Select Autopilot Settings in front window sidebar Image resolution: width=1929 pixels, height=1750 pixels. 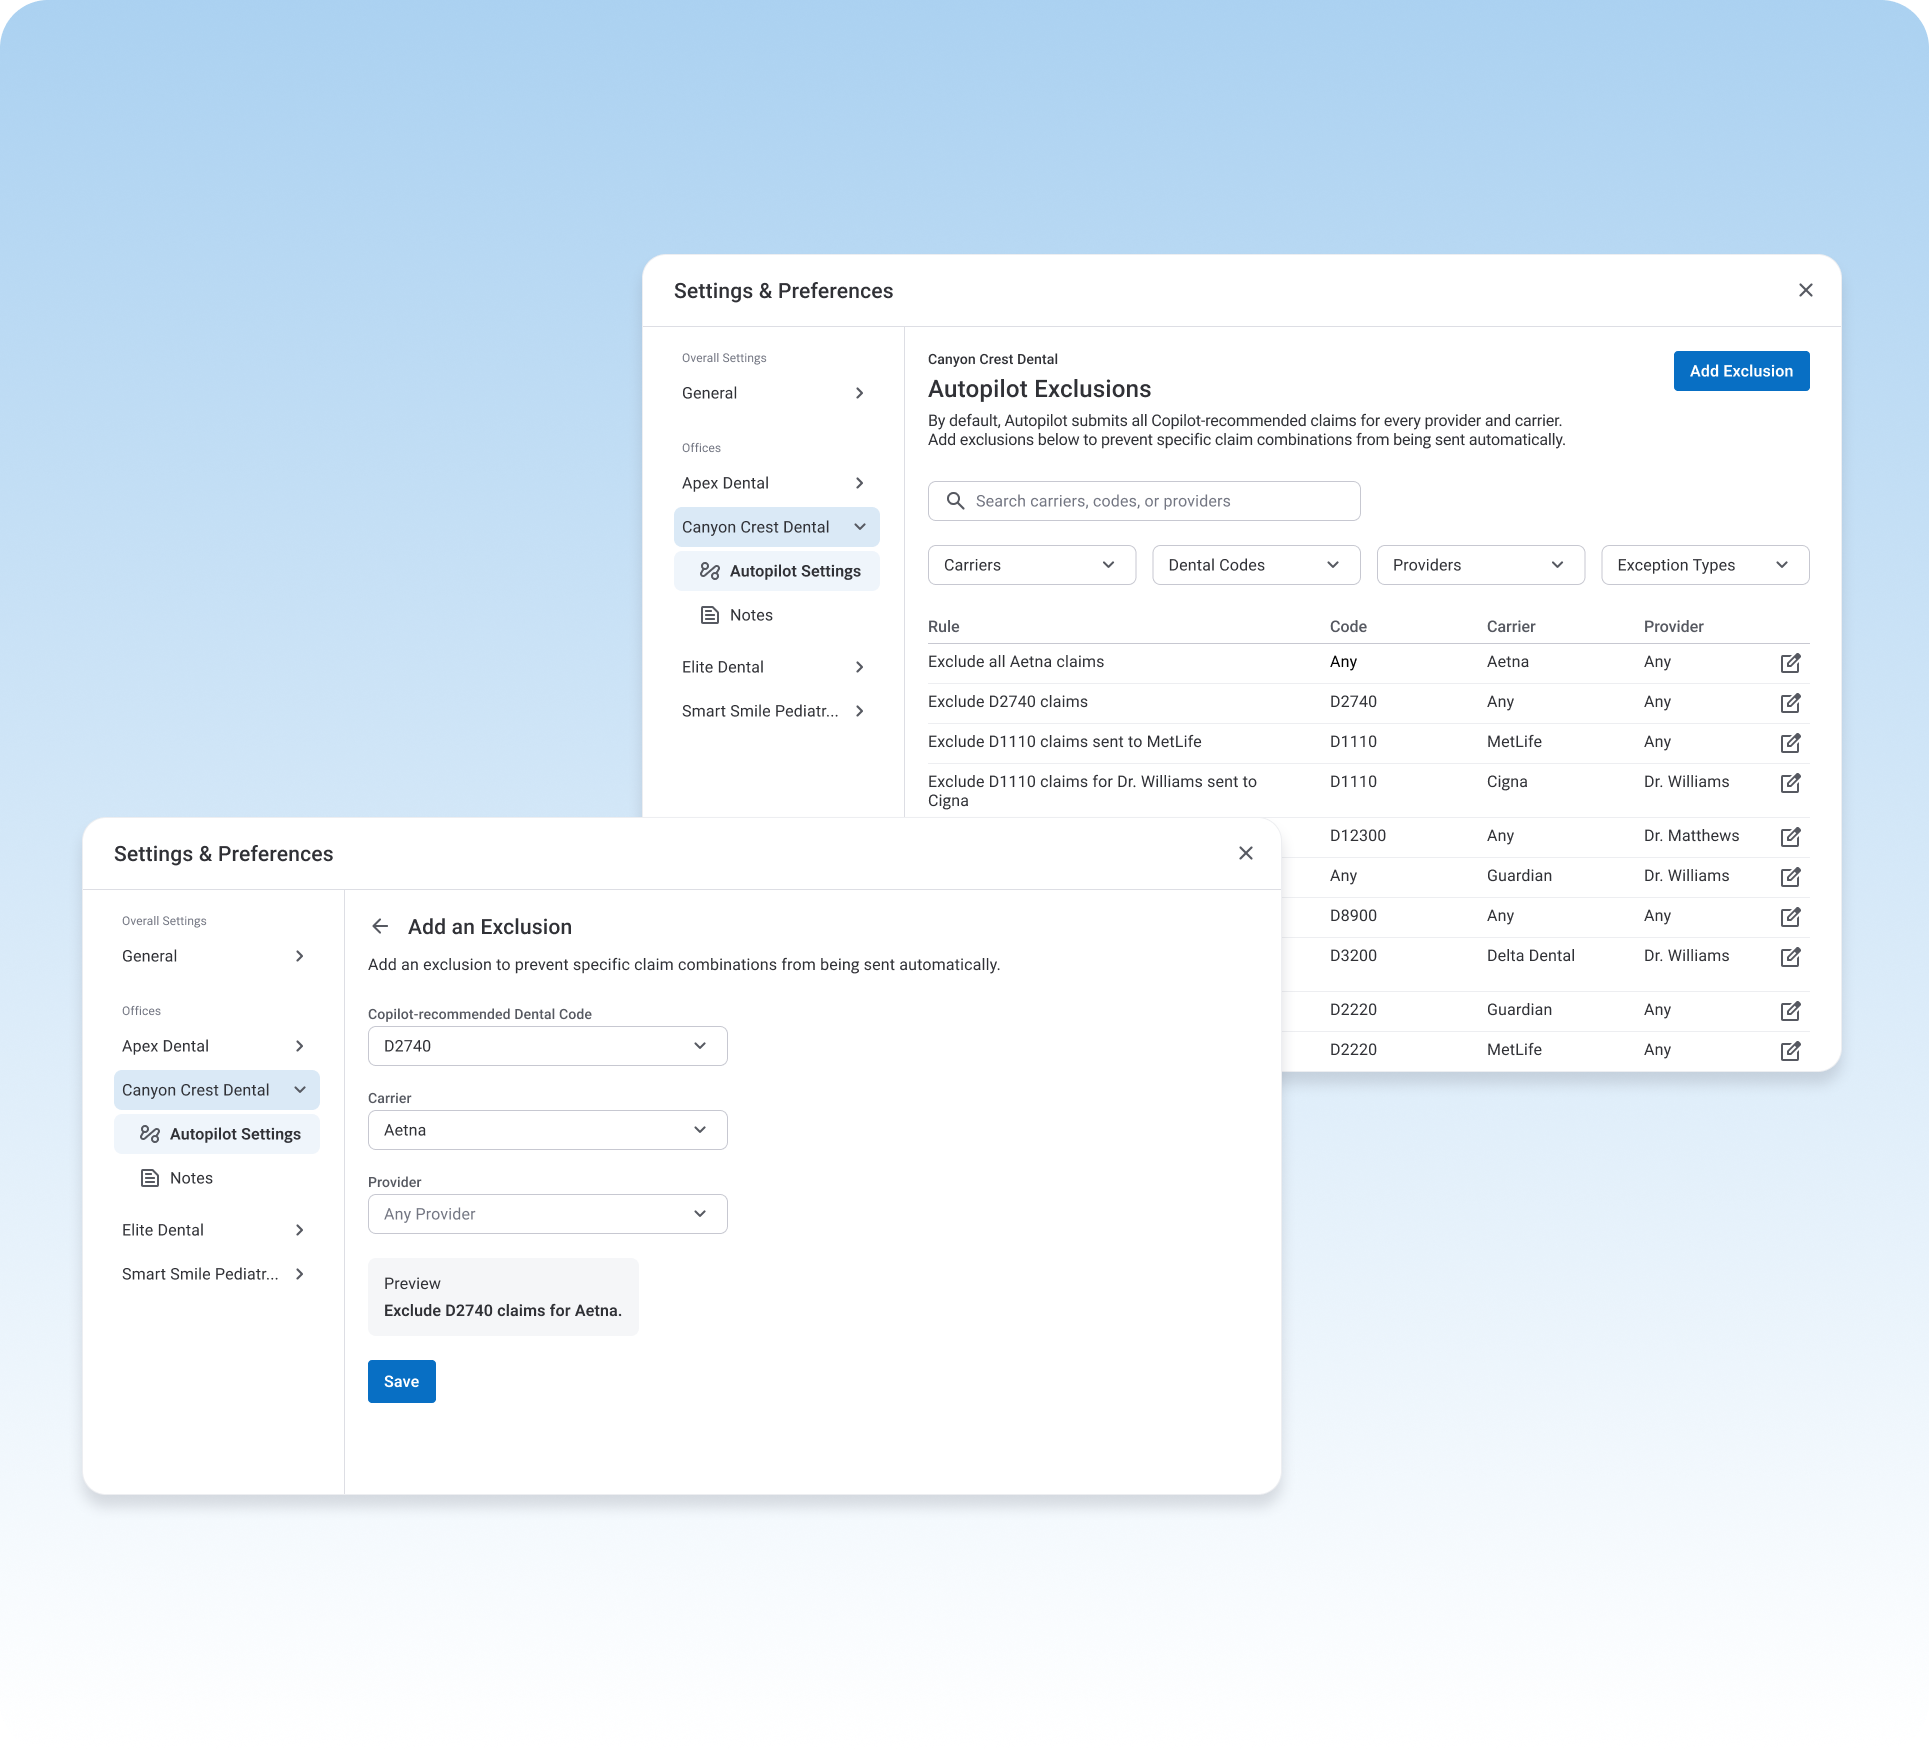click(x=217, y=1134)
